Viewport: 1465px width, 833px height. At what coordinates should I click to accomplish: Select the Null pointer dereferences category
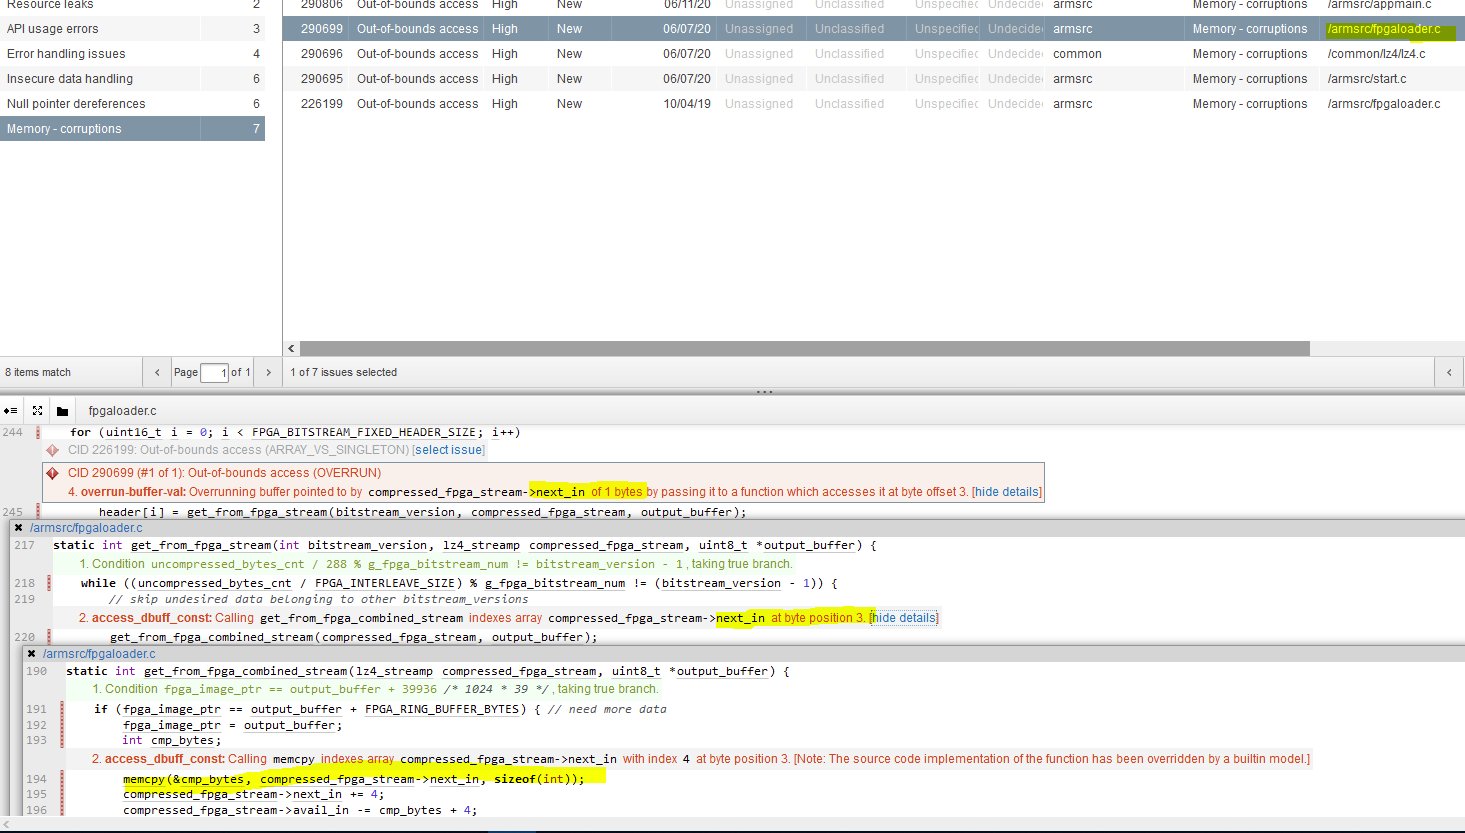coord(75,103)
